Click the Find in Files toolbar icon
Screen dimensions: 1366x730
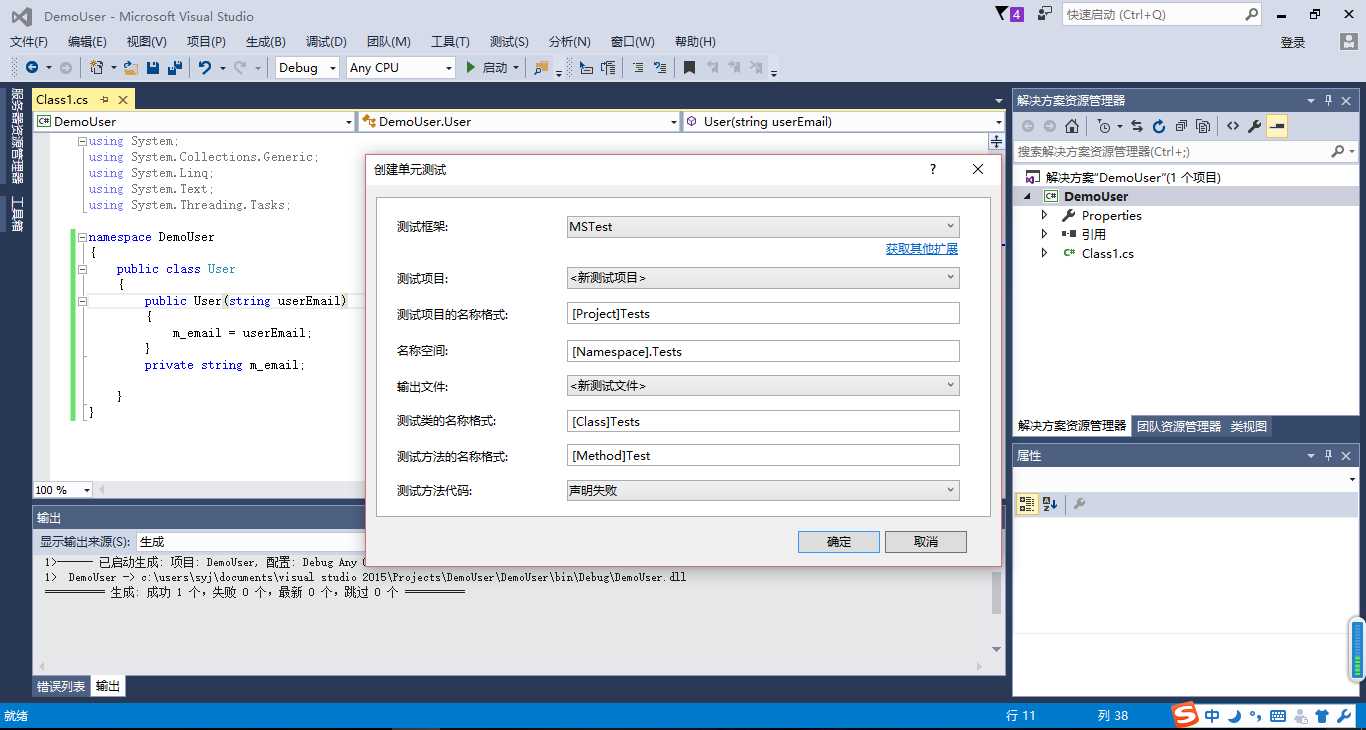pos(541,68)
